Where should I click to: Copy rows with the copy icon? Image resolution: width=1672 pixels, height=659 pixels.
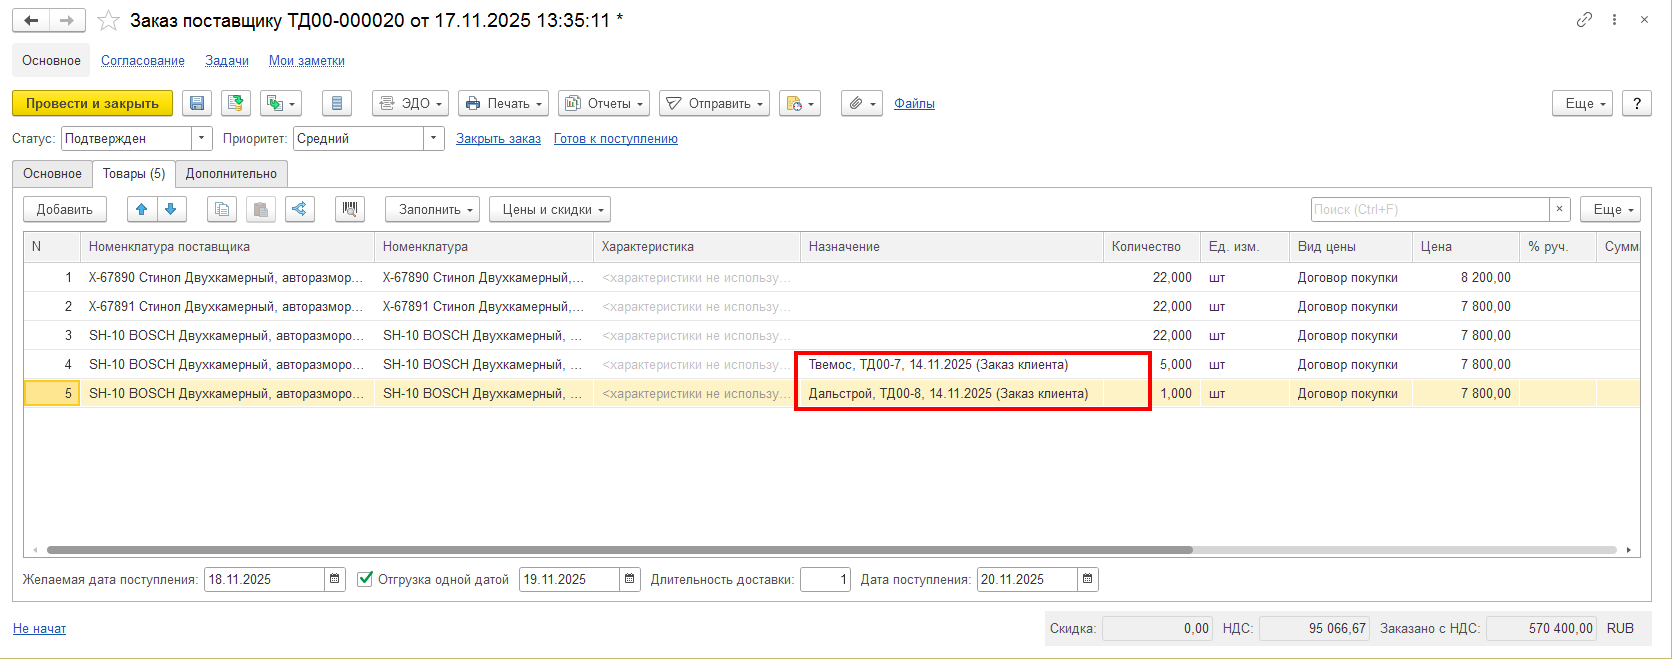point(222,209)
